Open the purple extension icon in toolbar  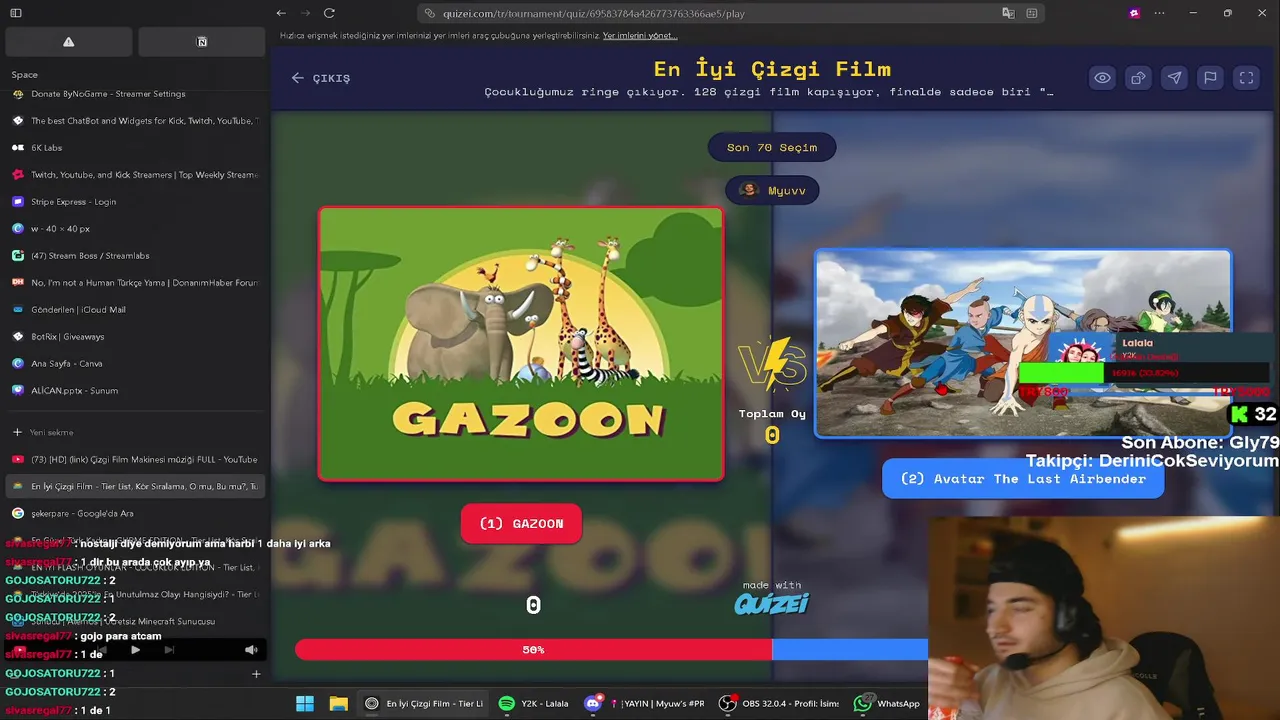[1133, 13]
